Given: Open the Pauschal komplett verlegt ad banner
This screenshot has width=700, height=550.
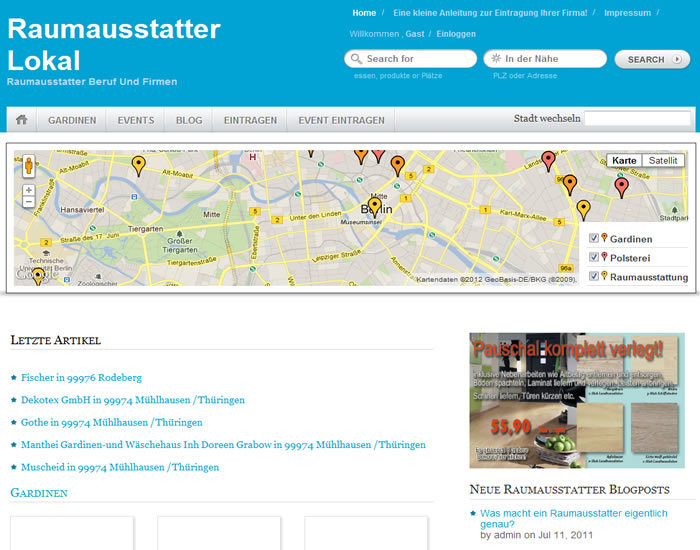Looking at the screenshot, I should point(577,400).
